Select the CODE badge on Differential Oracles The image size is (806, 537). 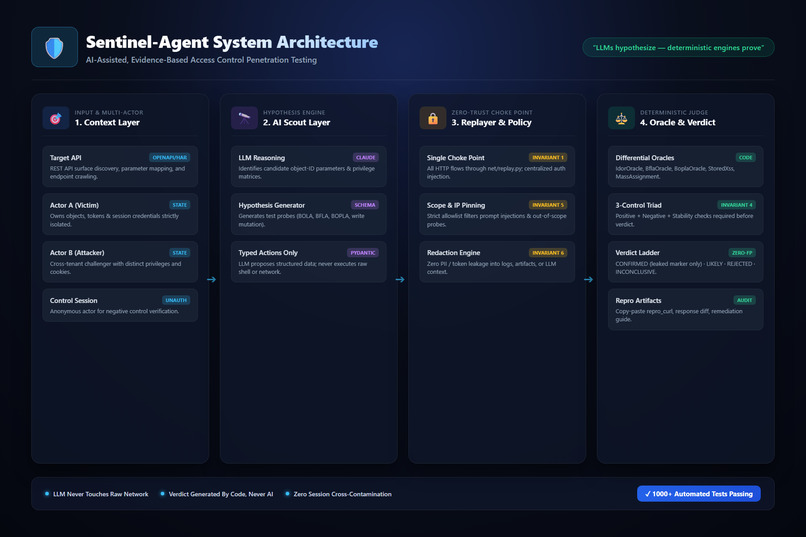(x=745, y=158)
